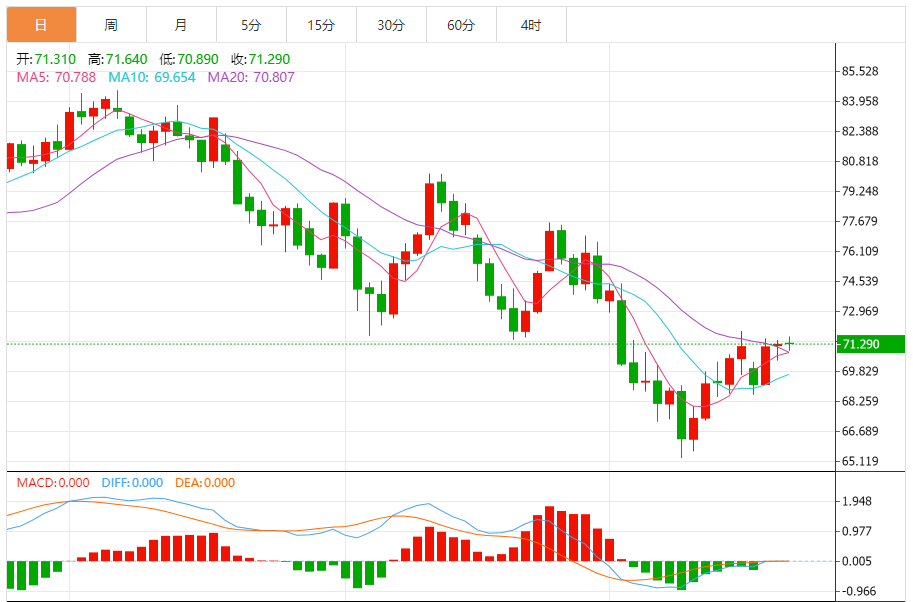Click the DEA:0.000 label
This screenshot has height=602, width=913.
point(205,483)
